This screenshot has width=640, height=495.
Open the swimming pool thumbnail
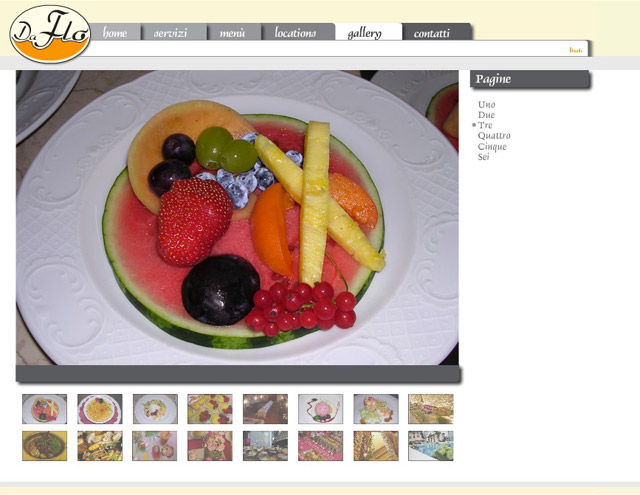point(431,446)
